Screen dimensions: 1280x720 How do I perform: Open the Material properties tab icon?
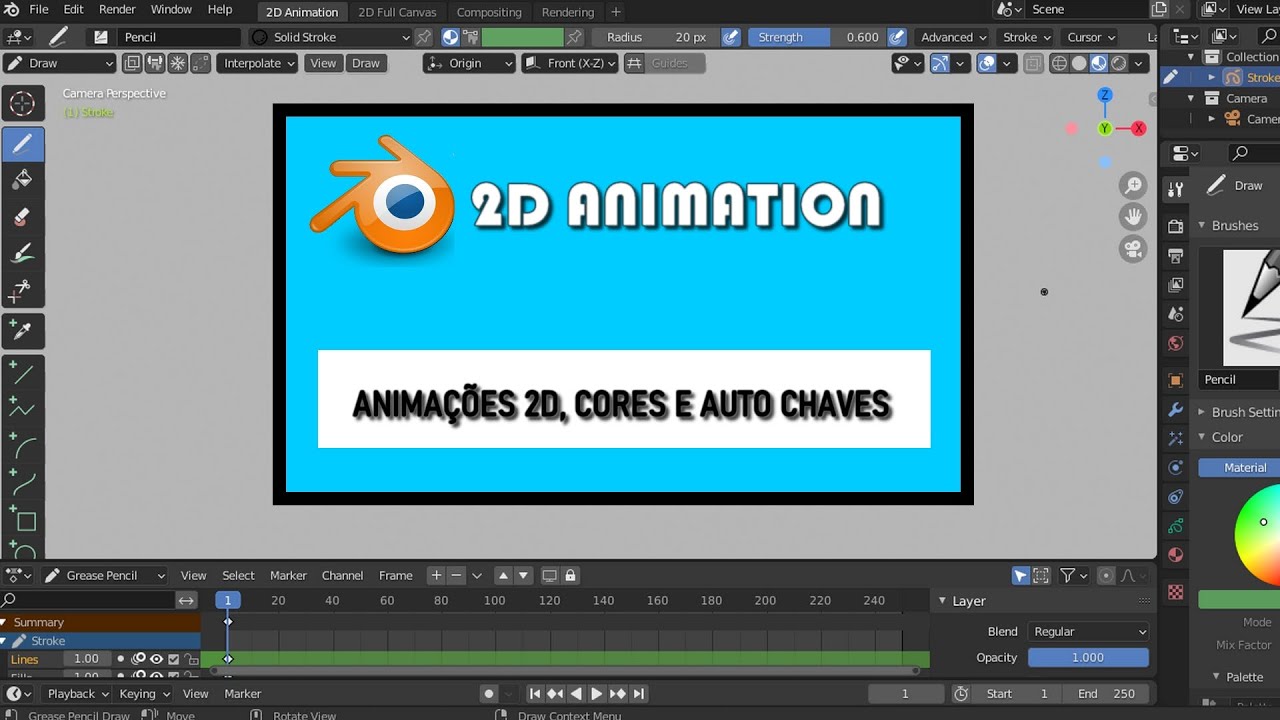coord(1176,555)
